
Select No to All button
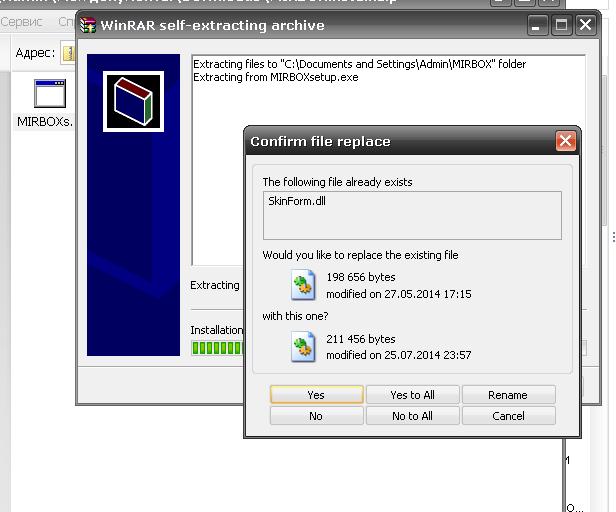412,416
